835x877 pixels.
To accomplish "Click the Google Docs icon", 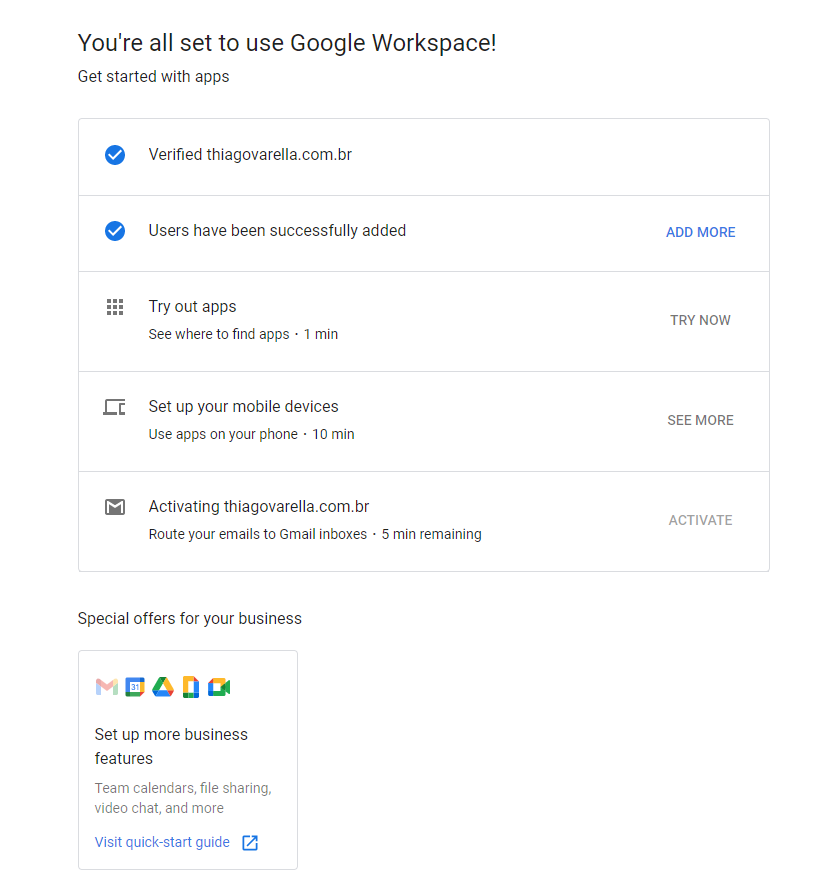I will (191, 687).
